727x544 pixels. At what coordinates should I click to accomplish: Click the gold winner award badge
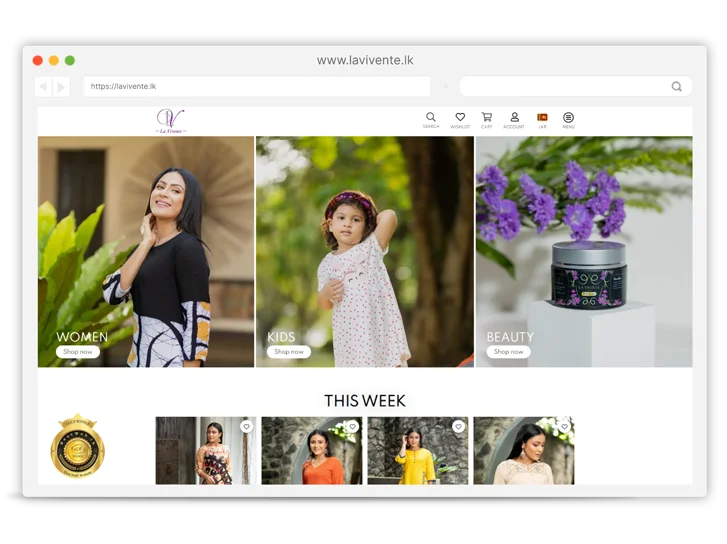point(77,446)
